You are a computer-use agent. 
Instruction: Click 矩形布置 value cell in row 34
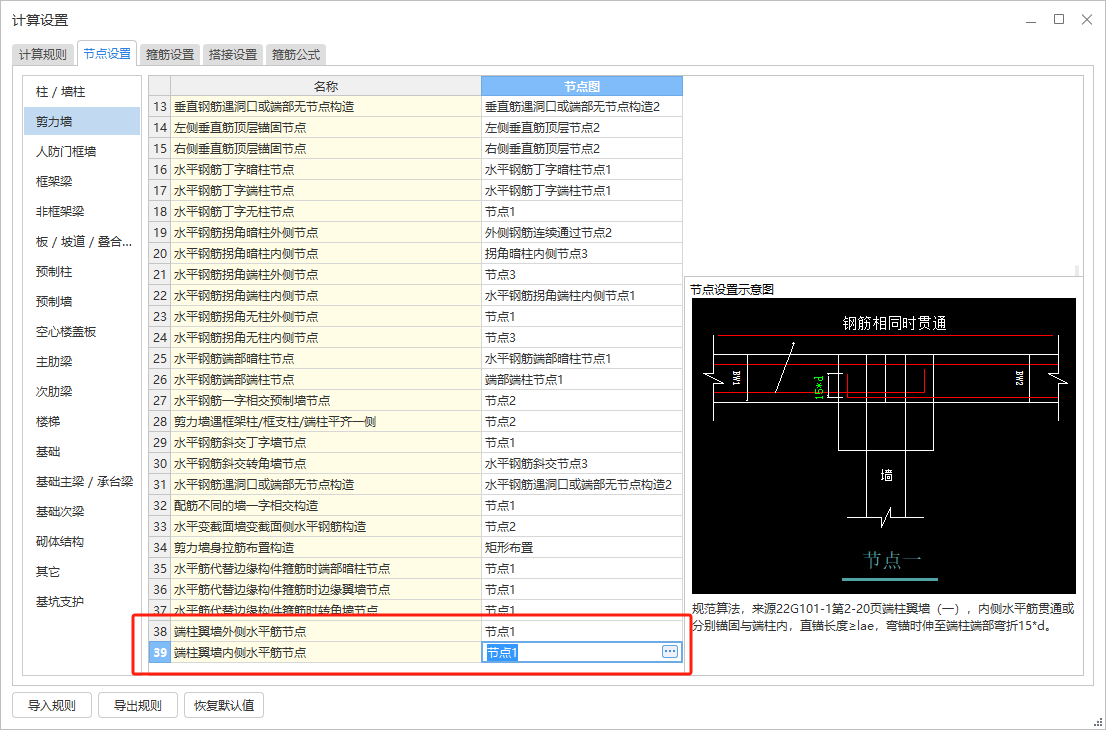point(582,547)
